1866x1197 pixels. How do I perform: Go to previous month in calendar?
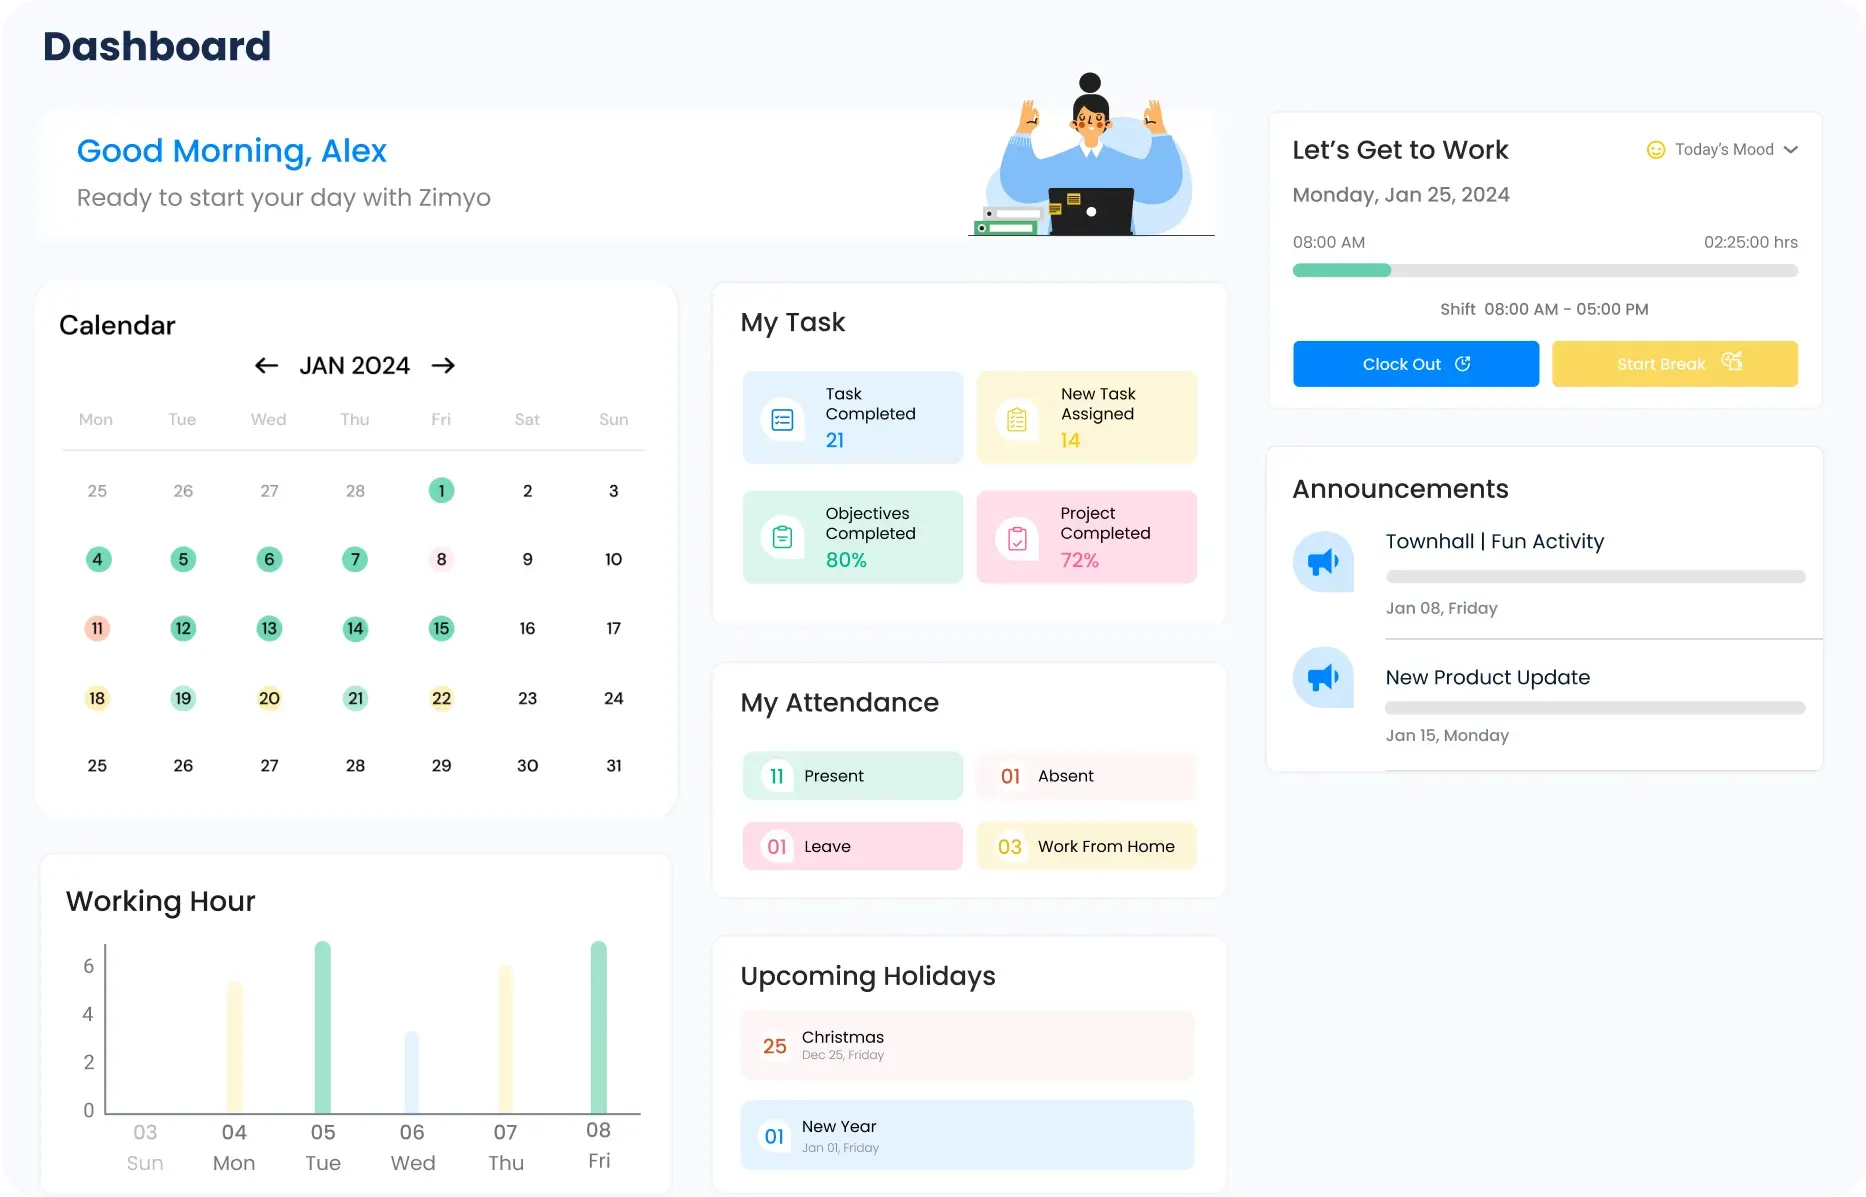[x=266, y=366]
